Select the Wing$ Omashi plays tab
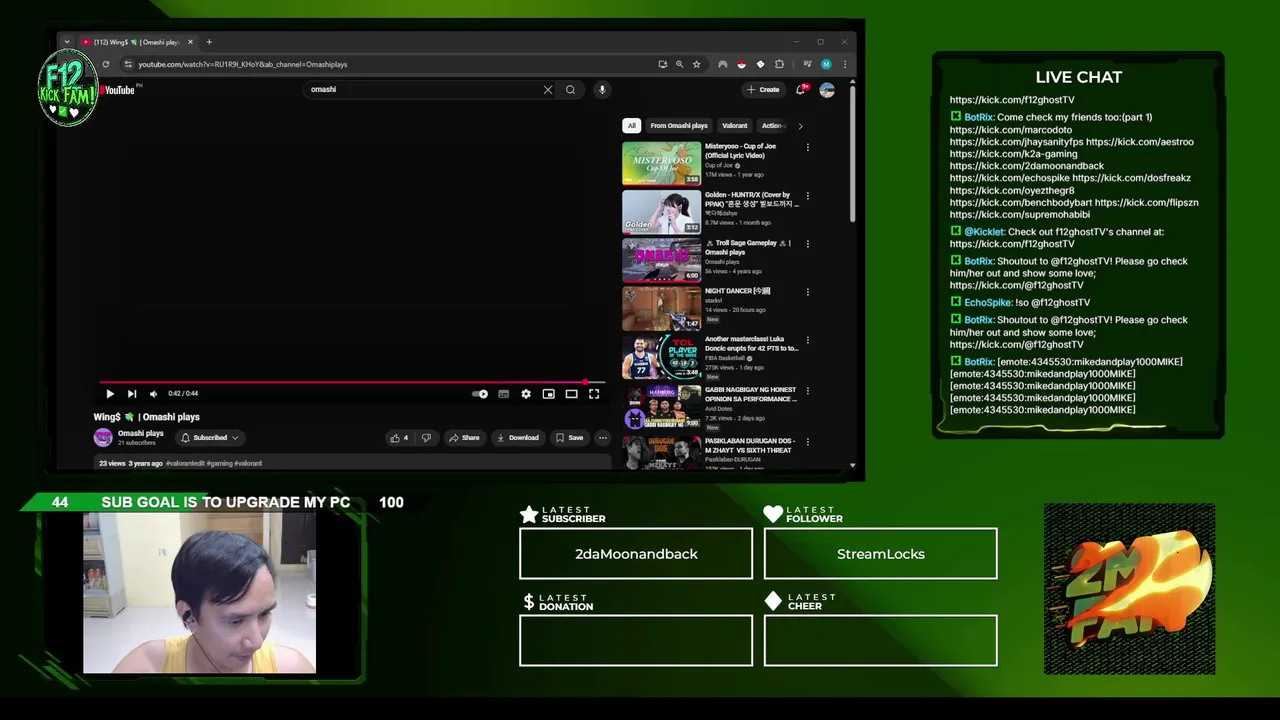Image resolution: width=1280 pixels, height=720 pixels. coord(137,42)
